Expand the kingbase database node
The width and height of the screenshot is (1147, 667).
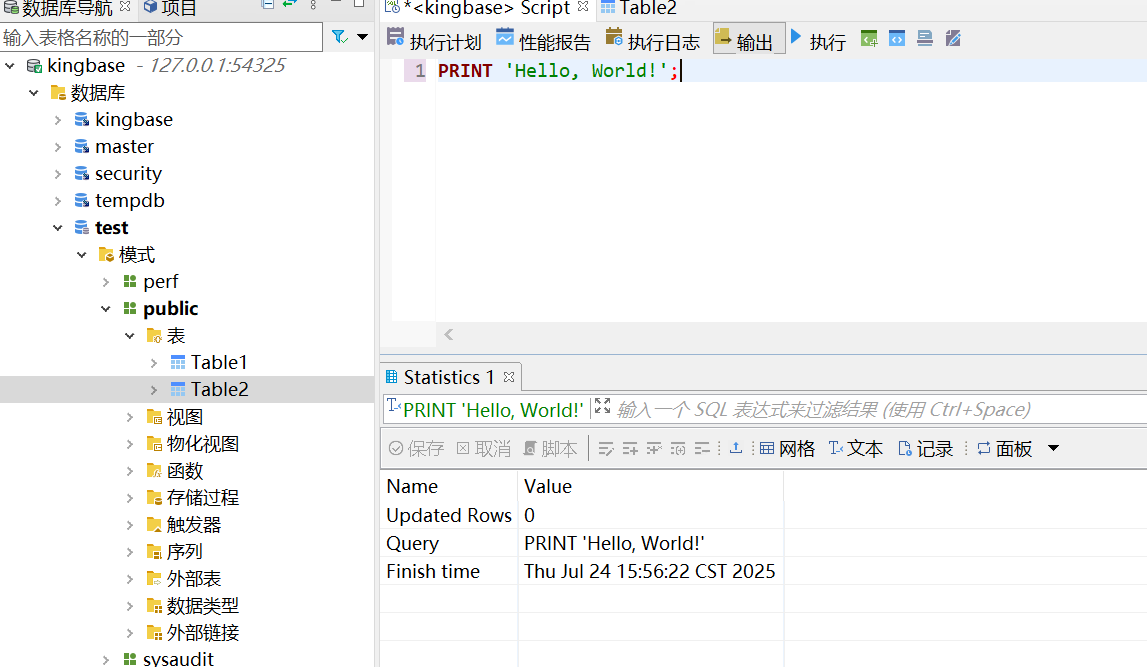58,120
